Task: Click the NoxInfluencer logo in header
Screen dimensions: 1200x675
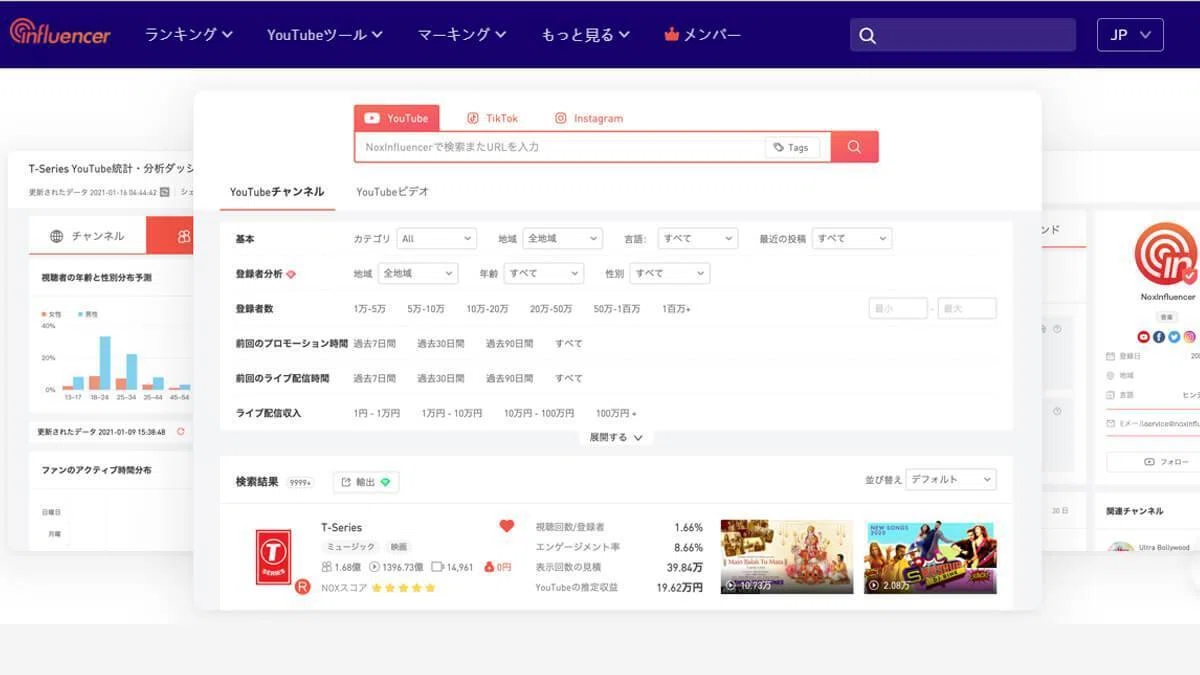Action: click(60, 32)
